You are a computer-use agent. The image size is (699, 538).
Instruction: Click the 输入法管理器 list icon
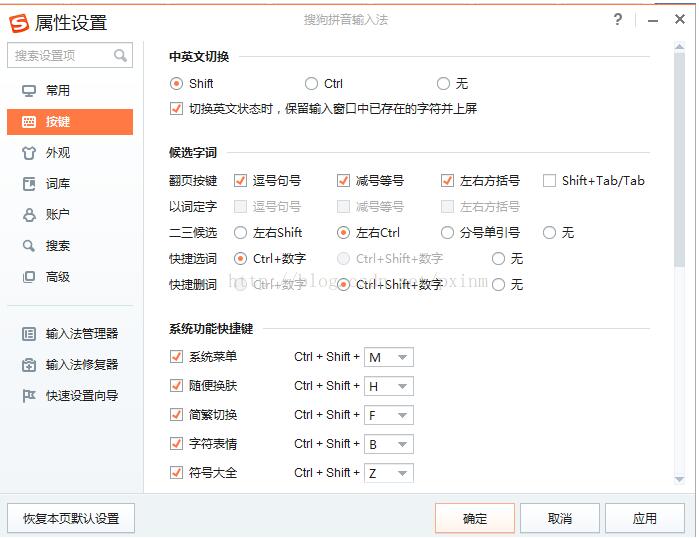coord(29,333)
